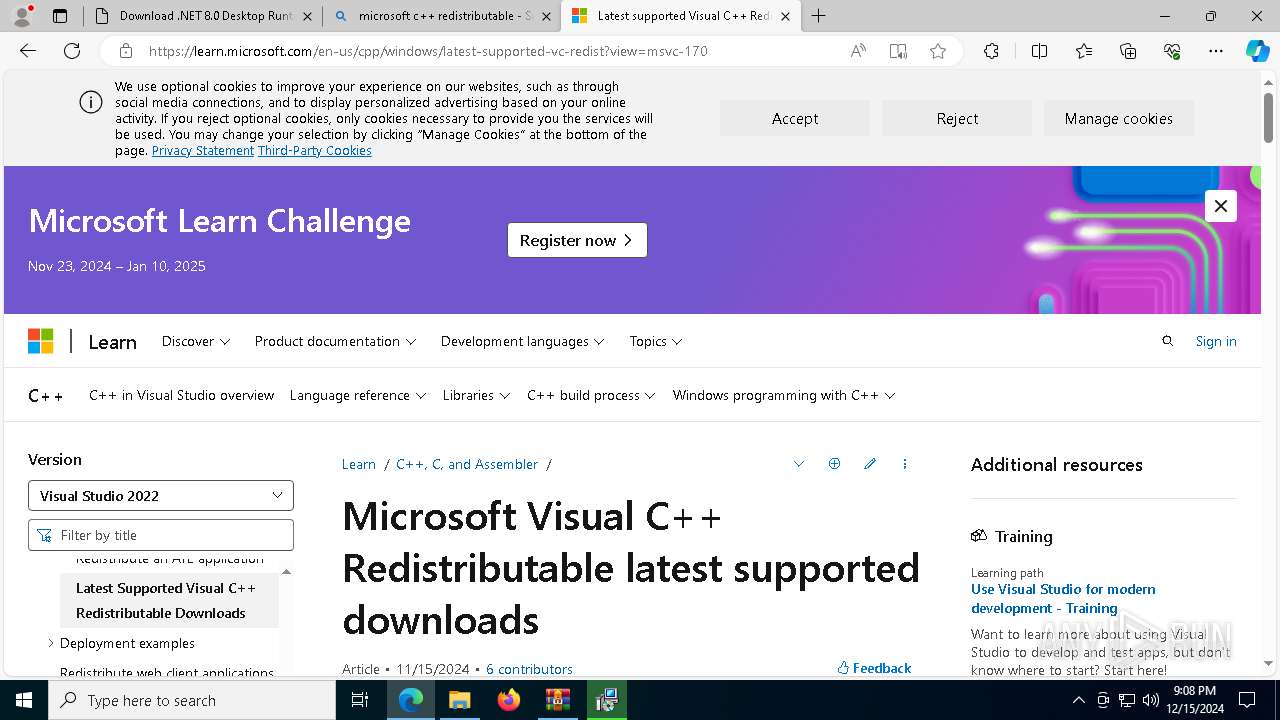Screen dimensions: 1280x720
Task: View site information lock icon
Action: 126,51
